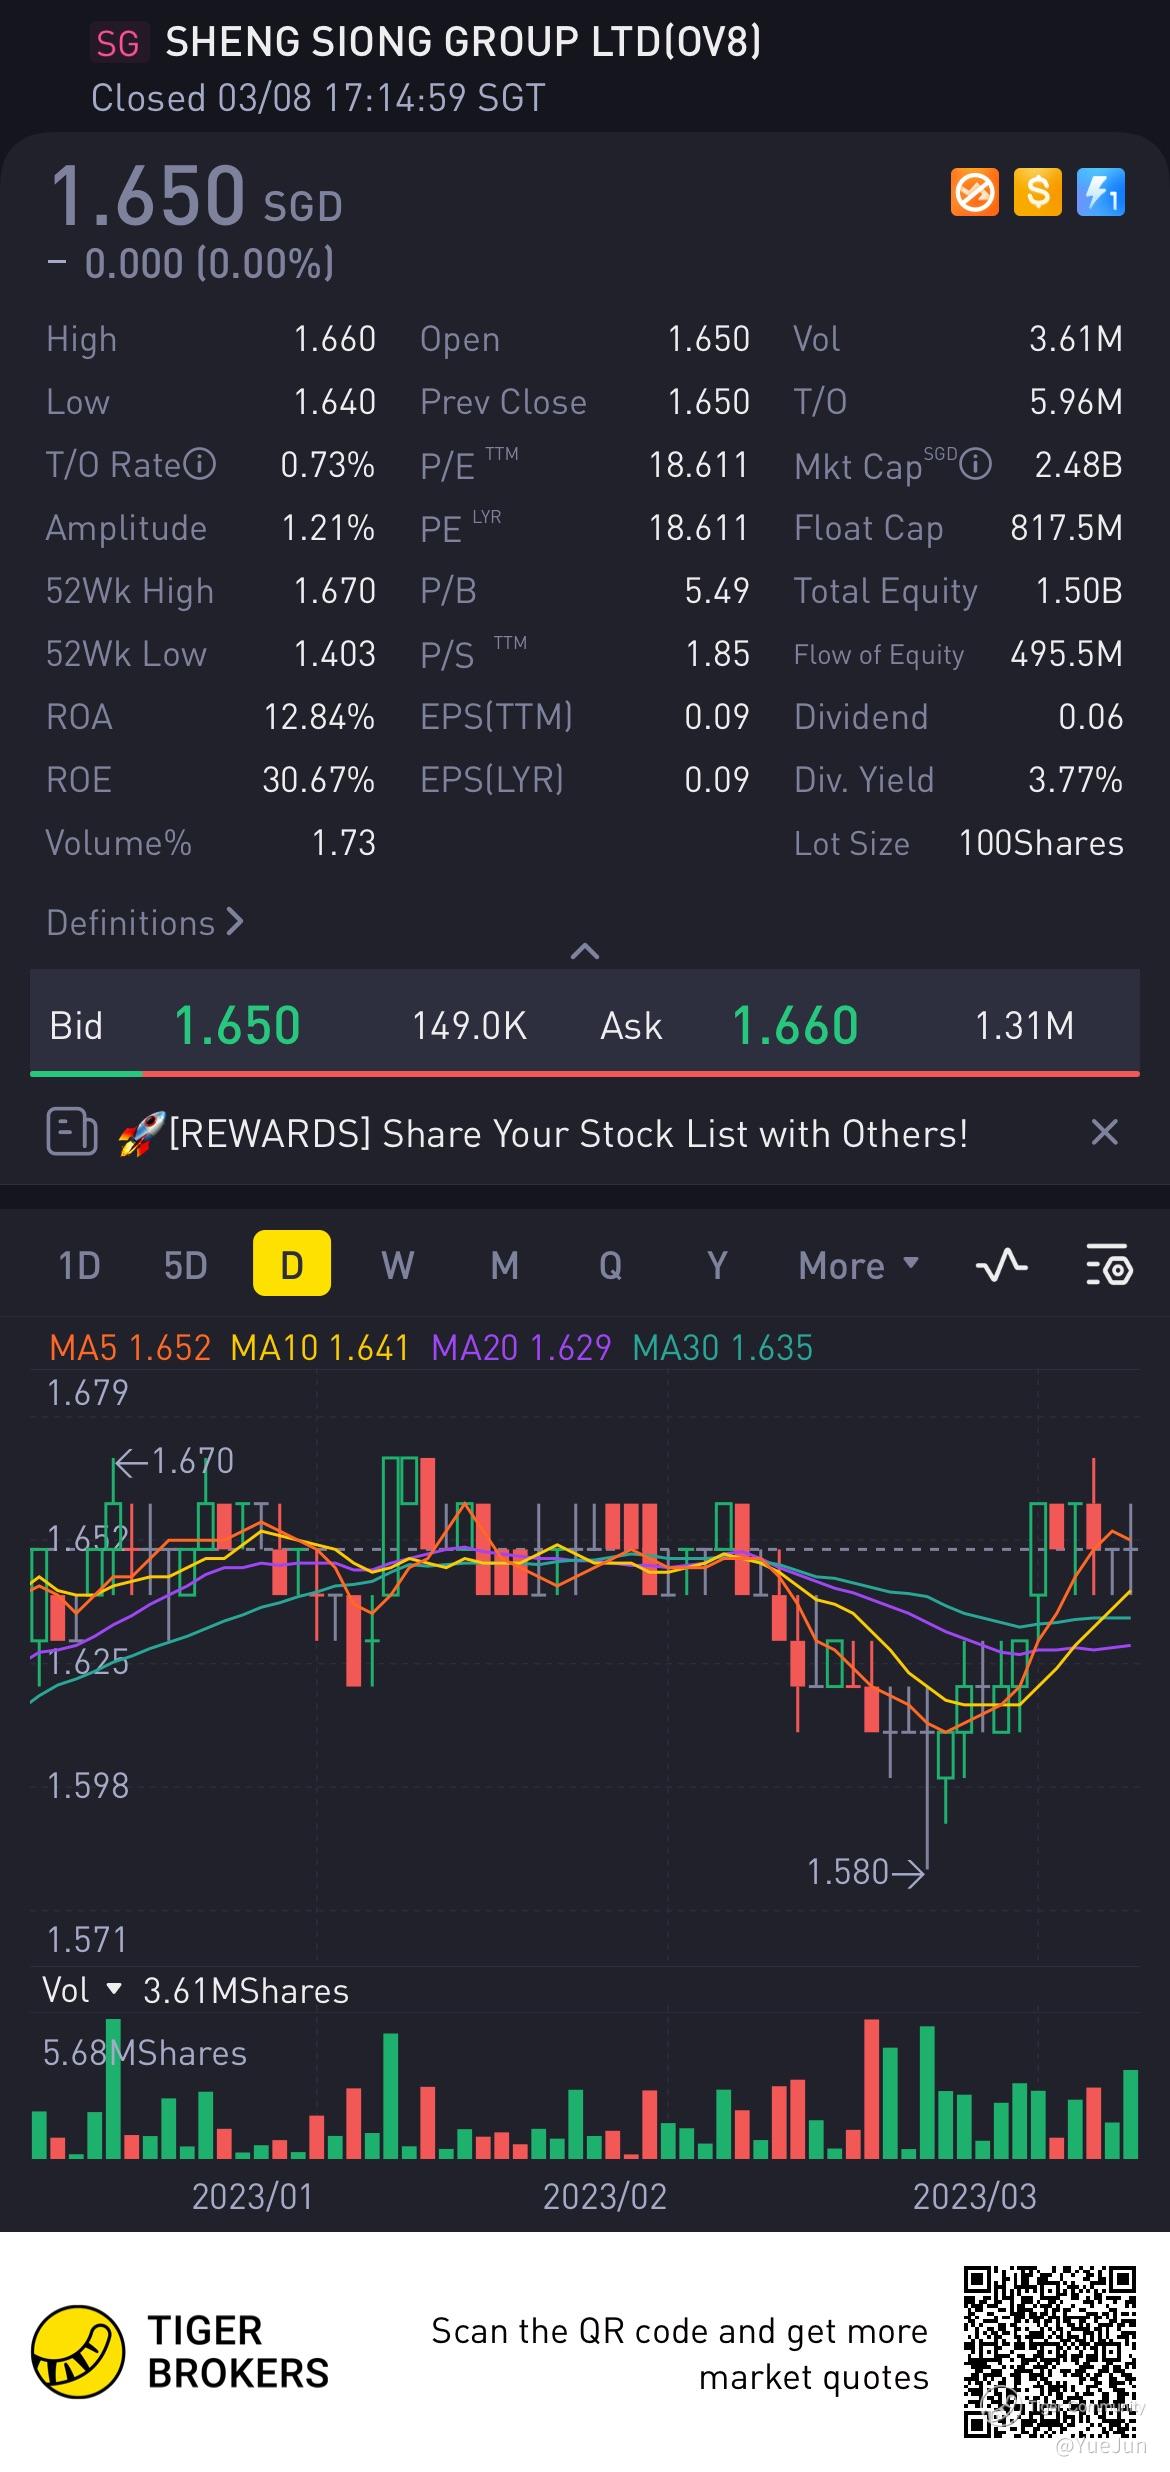Dismiss the REWARDS banner

pos(1104,1133)
